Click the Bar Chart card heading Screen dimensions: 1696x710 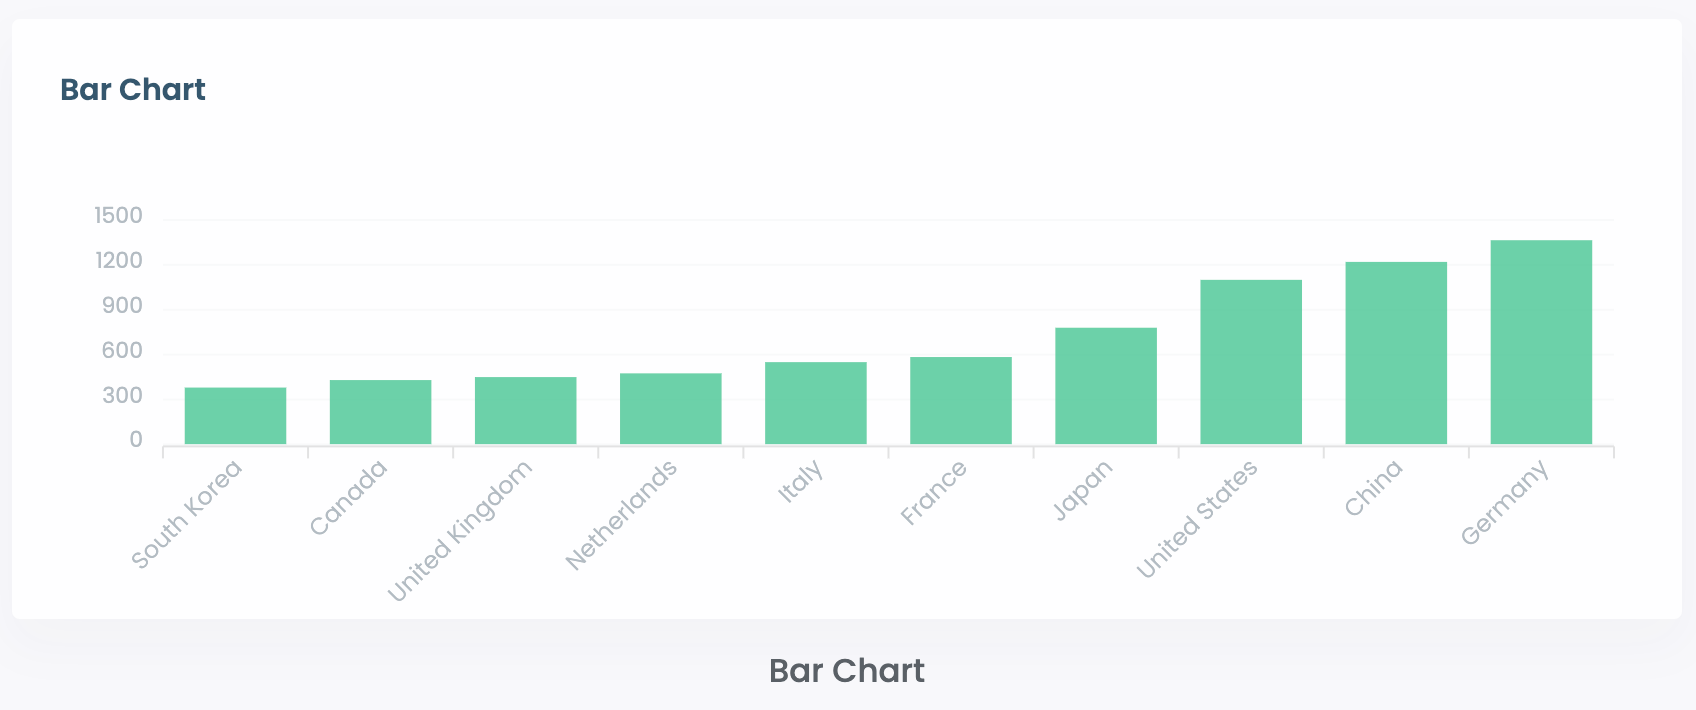(x=133, y=90)
